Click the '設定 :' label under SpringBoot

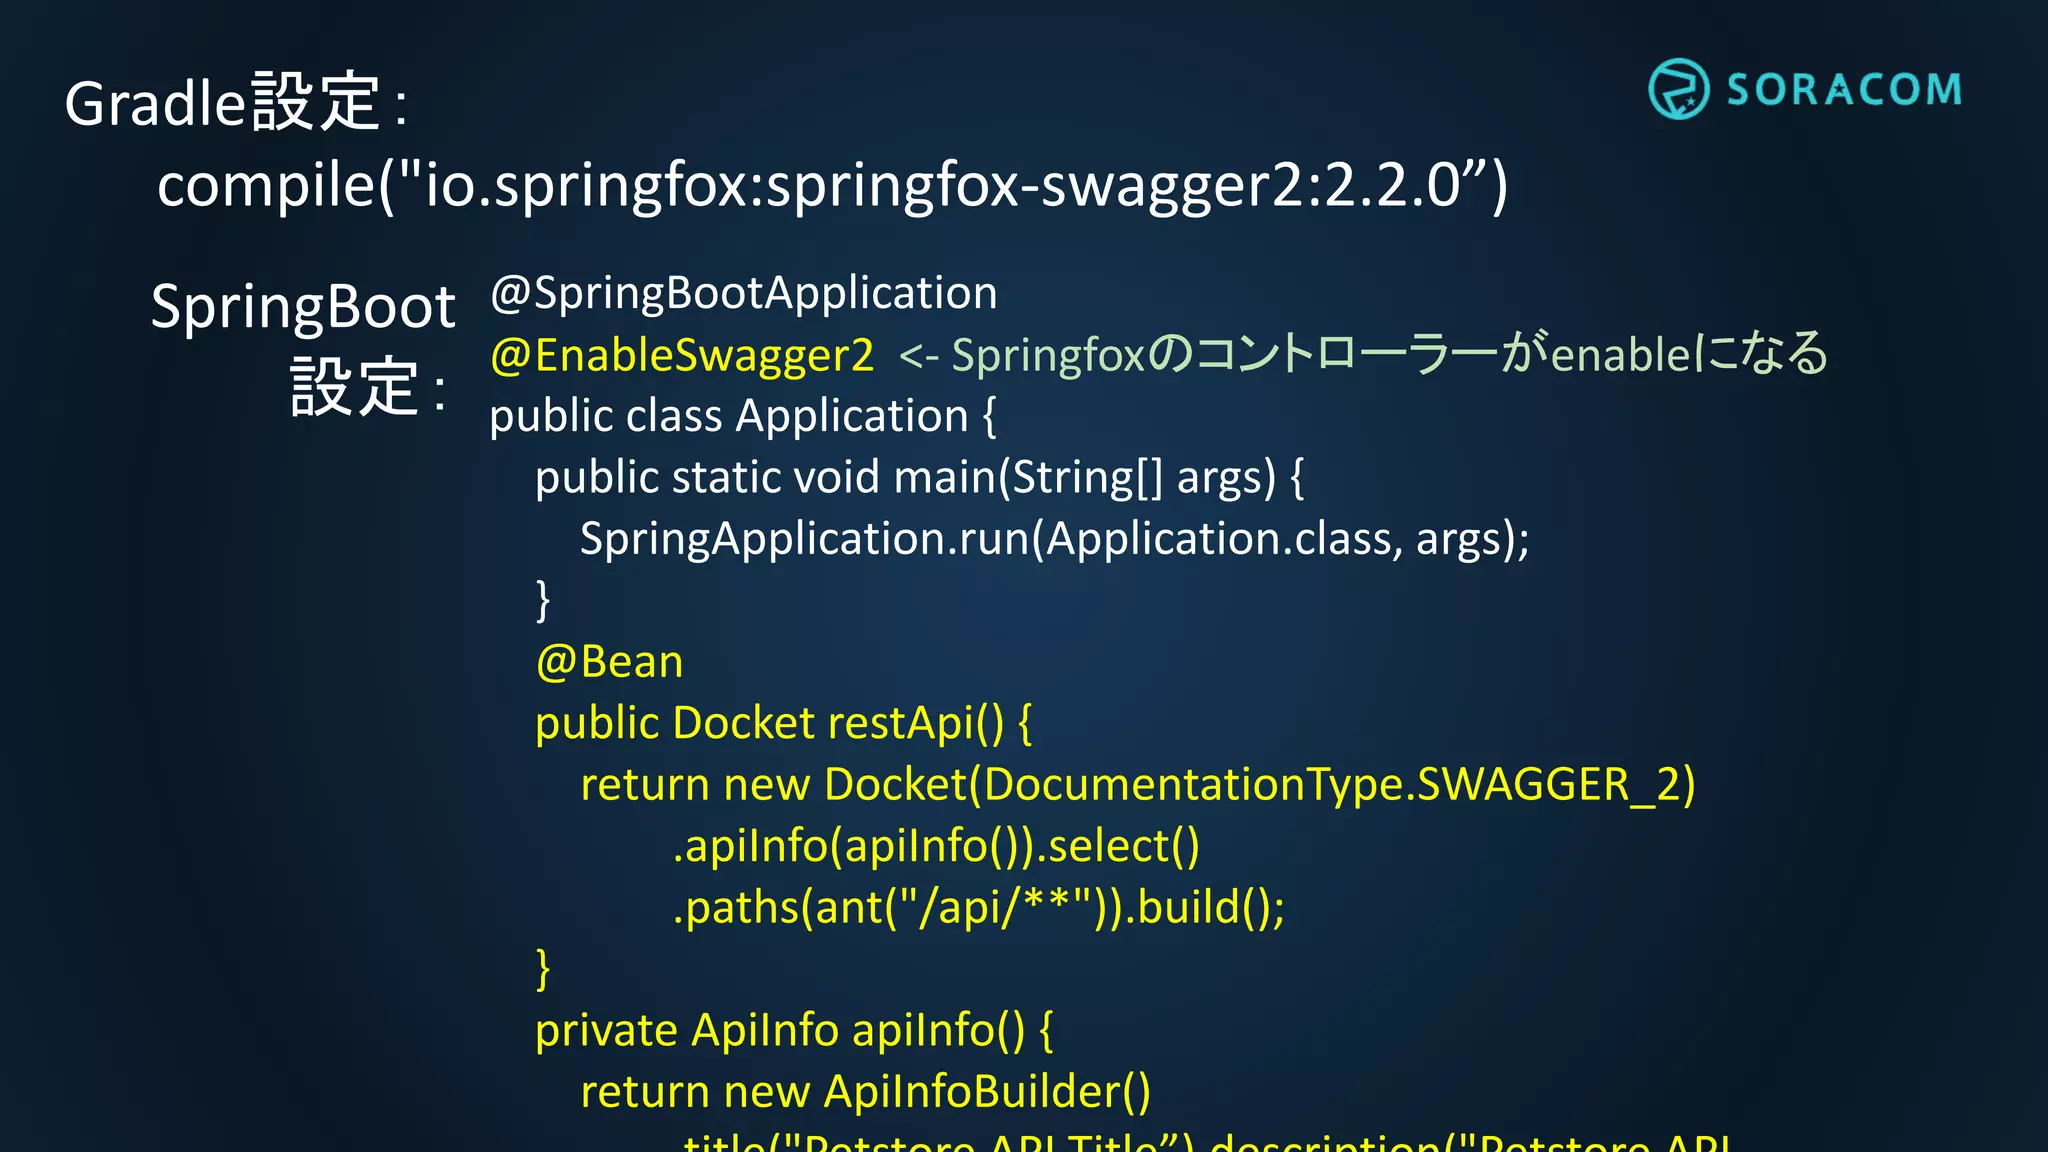367,387
